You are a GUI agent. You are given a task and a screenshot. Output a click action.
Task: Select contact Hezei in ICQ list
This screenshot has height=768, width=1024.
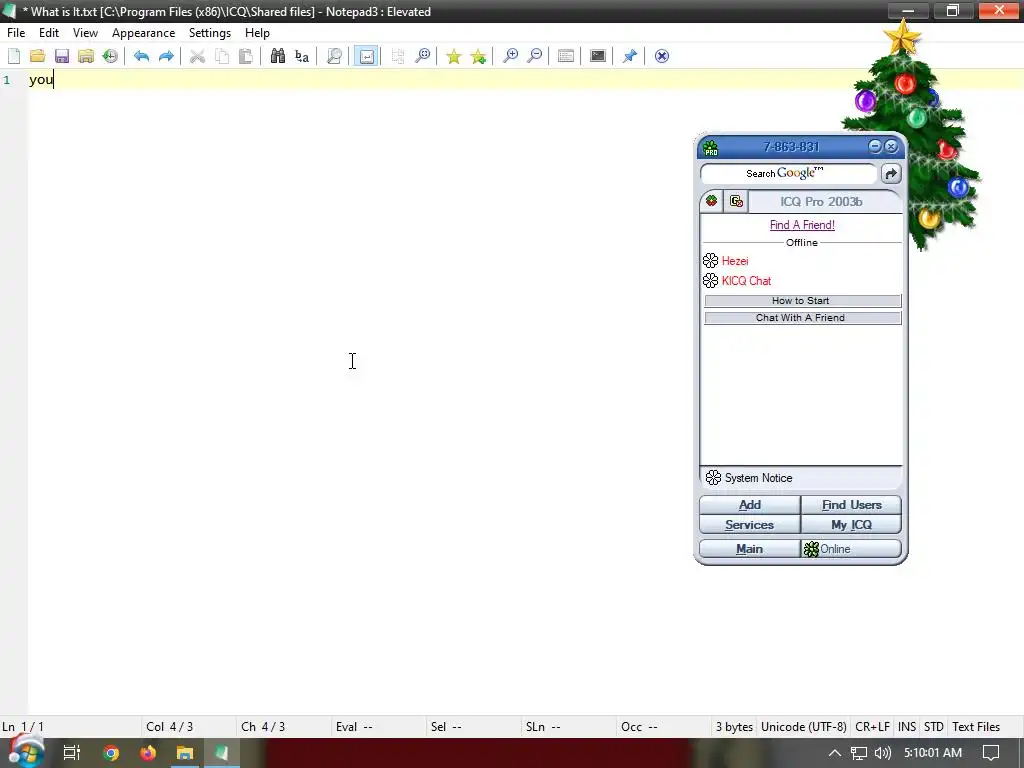735,261
